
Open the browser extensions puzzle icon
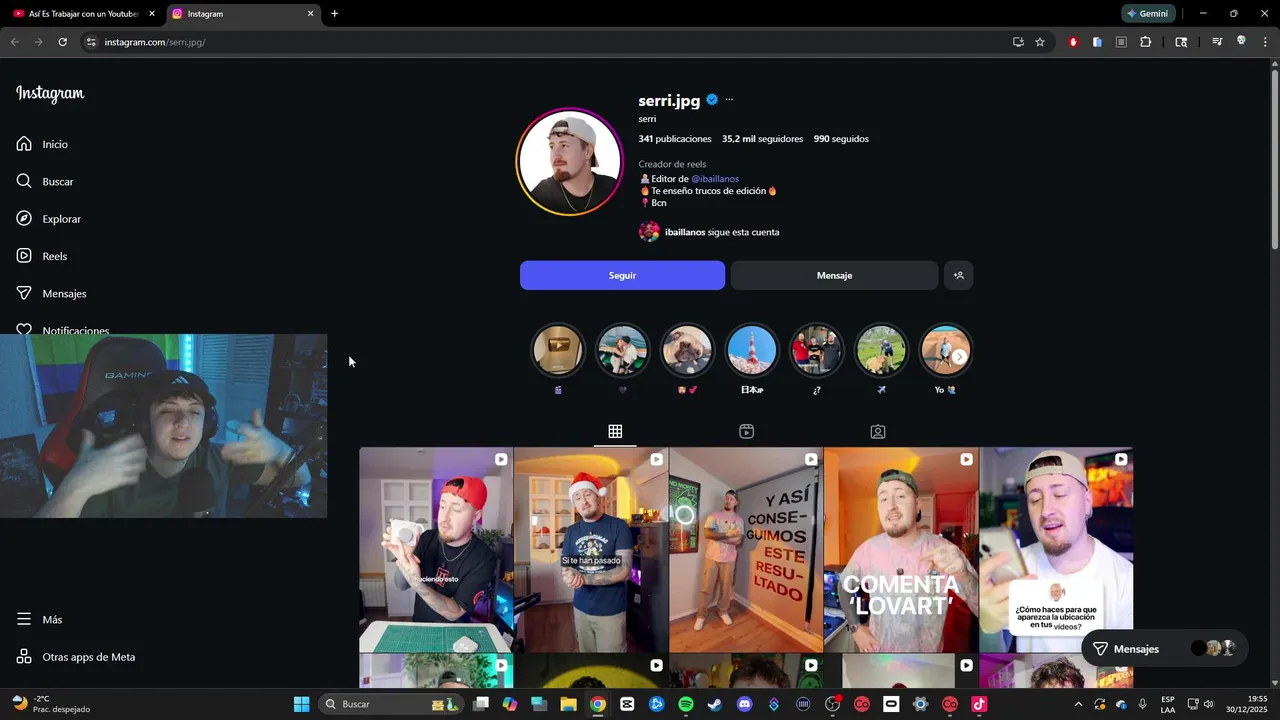pos(1146,42)
